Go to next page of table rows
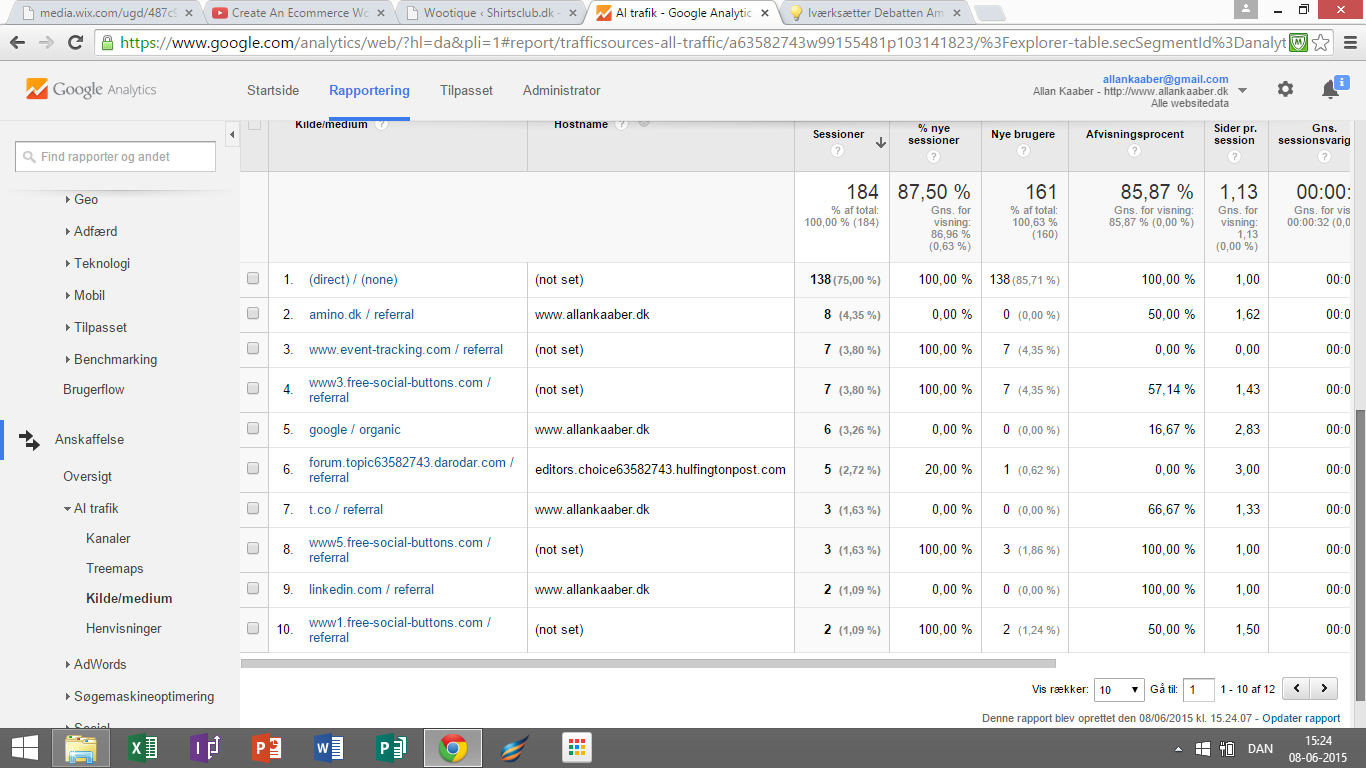Viewport: 1366px width, 768px height. (1324, 689)
